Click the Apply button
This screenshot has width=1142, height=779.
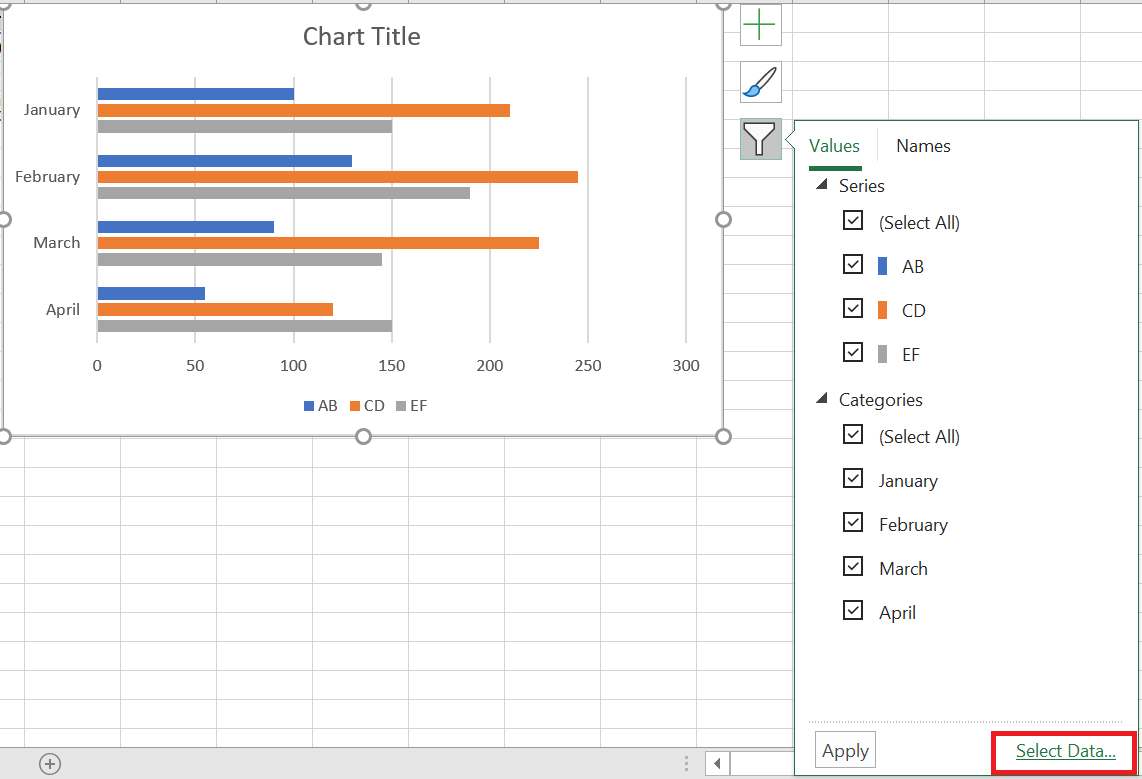pos(845,750)
